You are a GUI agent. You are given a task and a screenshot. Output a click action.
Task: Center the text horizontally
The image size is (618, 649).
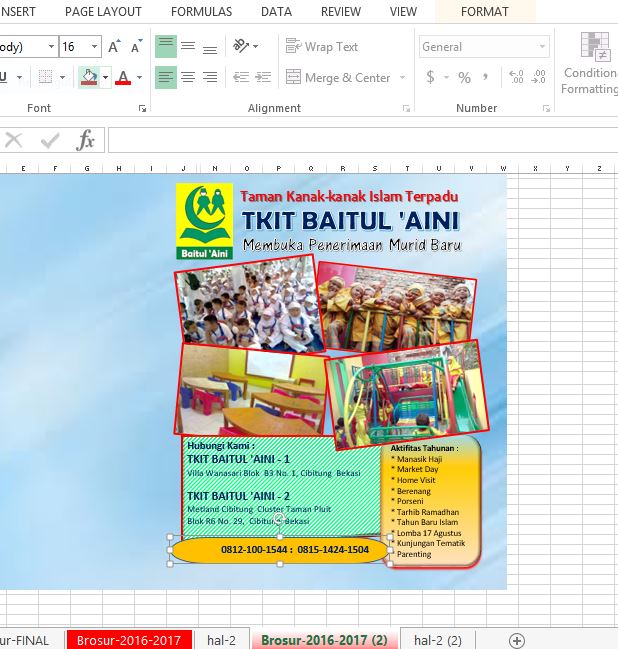point(188,77)
